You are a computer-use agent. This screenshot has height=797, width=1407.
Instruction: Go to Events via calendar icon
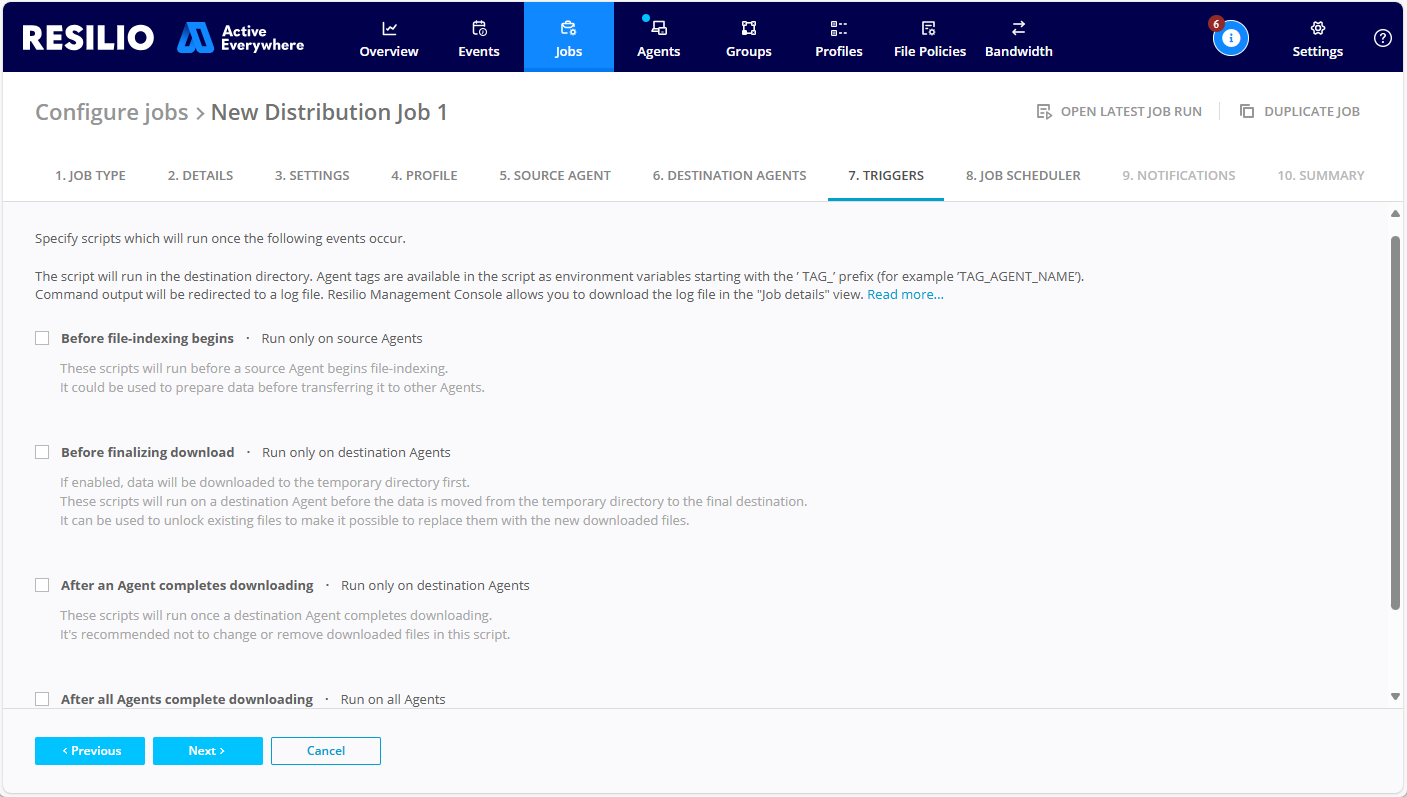click(479, 29)
